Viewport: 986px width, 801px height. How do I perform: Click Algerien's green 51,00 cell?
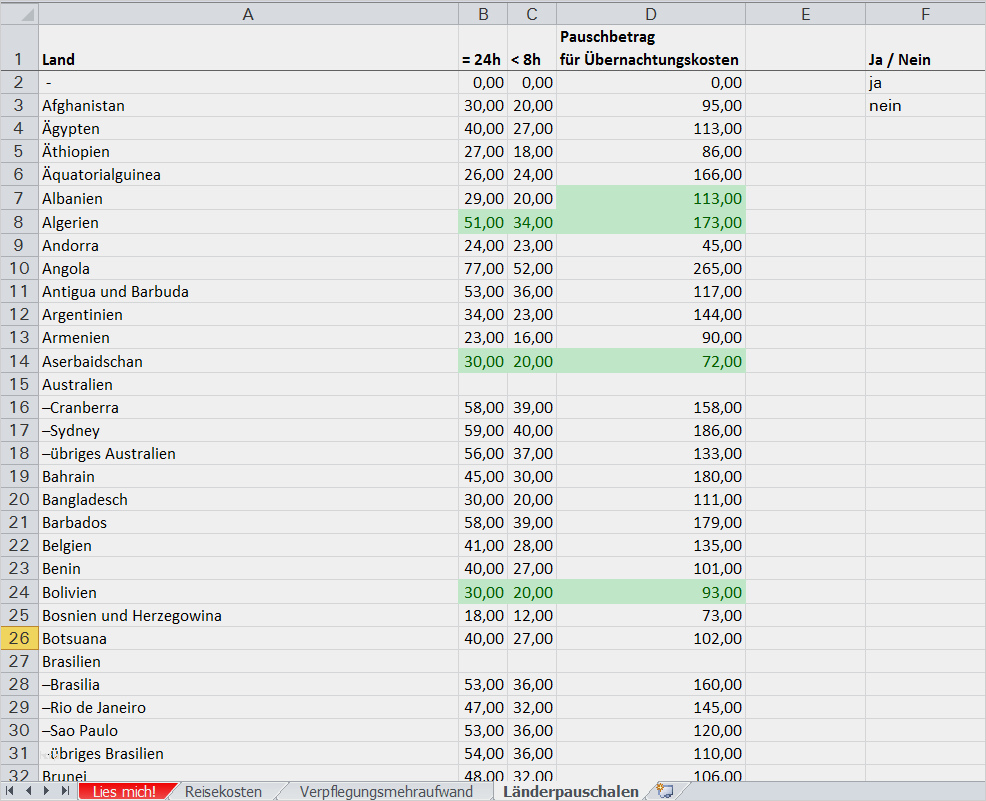483,222
